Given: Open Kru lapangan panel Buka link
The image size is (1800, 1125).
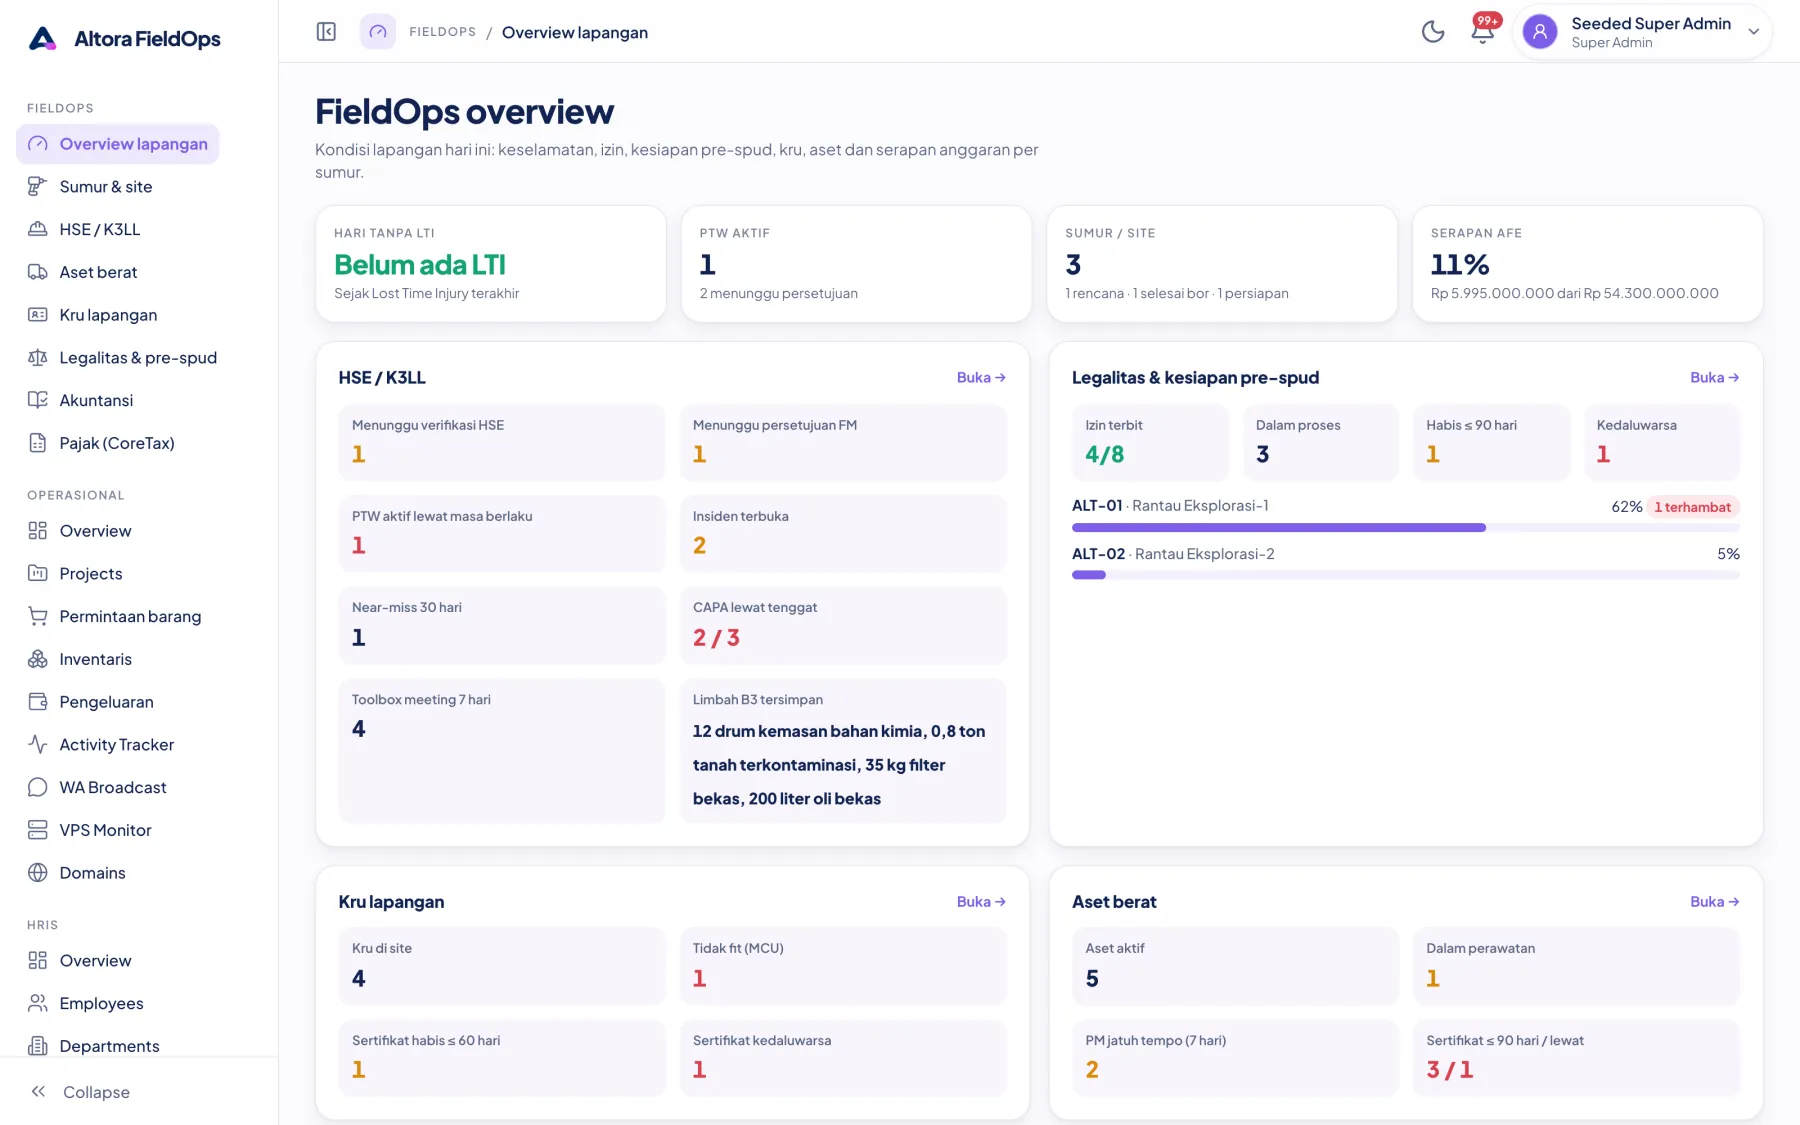Looking at the screenshot, I should [981, 902].
